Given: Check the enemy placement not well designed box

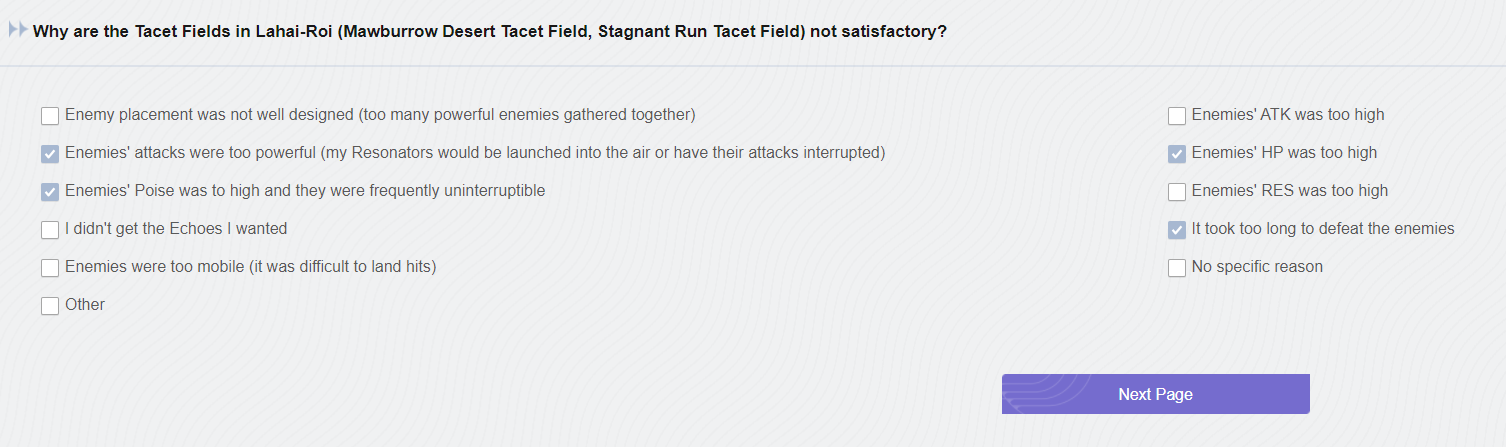Looking at the screenshot, I should coord(50,116).
